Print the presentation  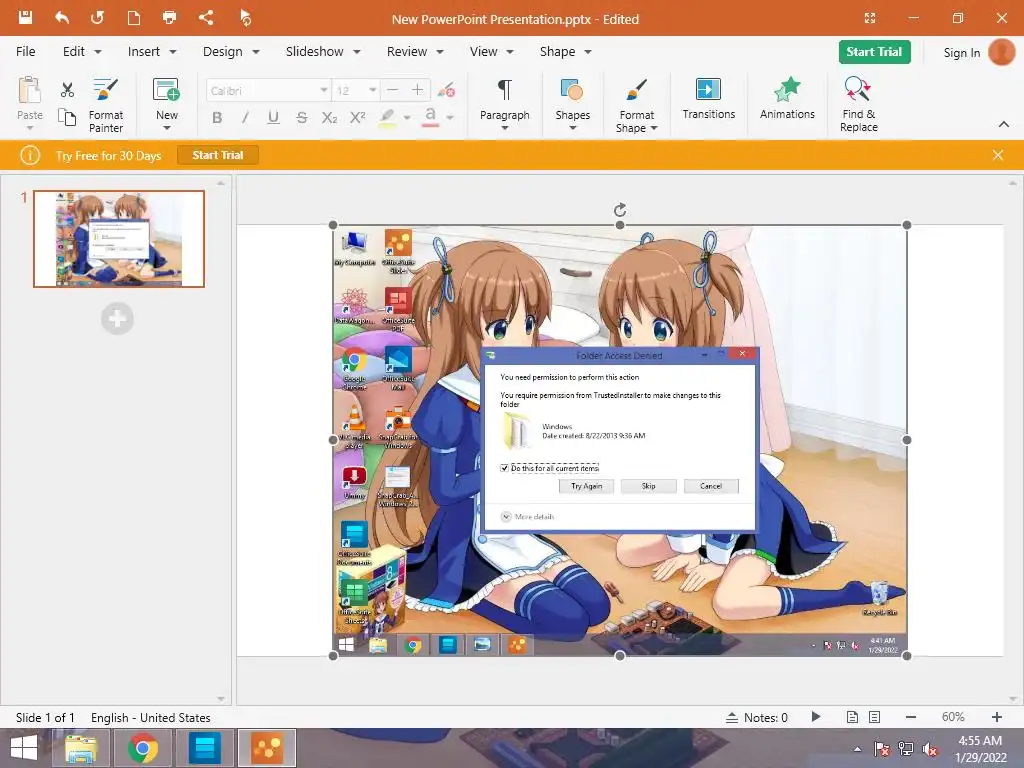(x=170, y=18)
